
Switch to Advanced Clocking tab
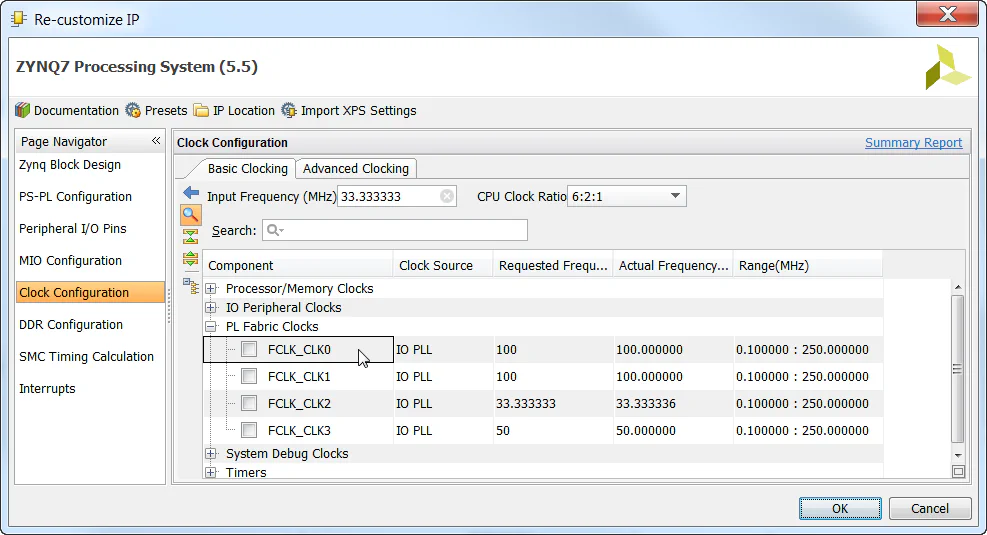(x=356, y=169)
